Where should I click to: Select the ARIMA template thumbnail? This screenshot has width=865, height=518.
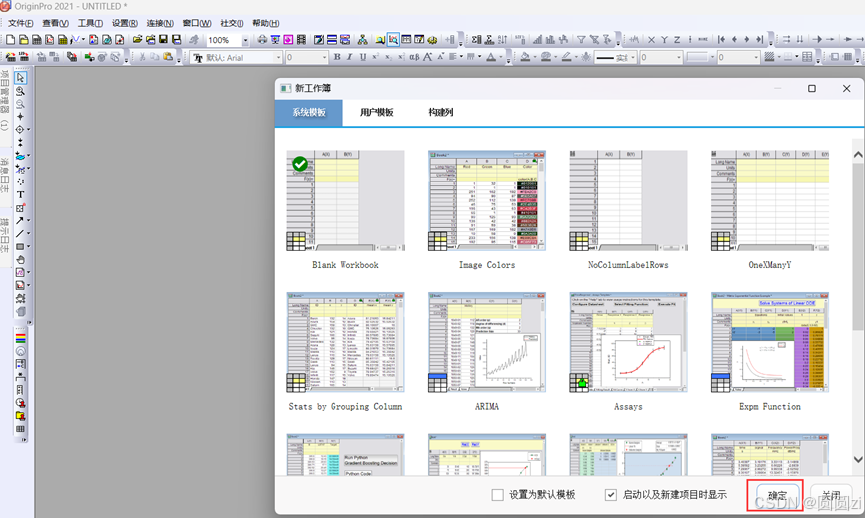pos(487,343)
